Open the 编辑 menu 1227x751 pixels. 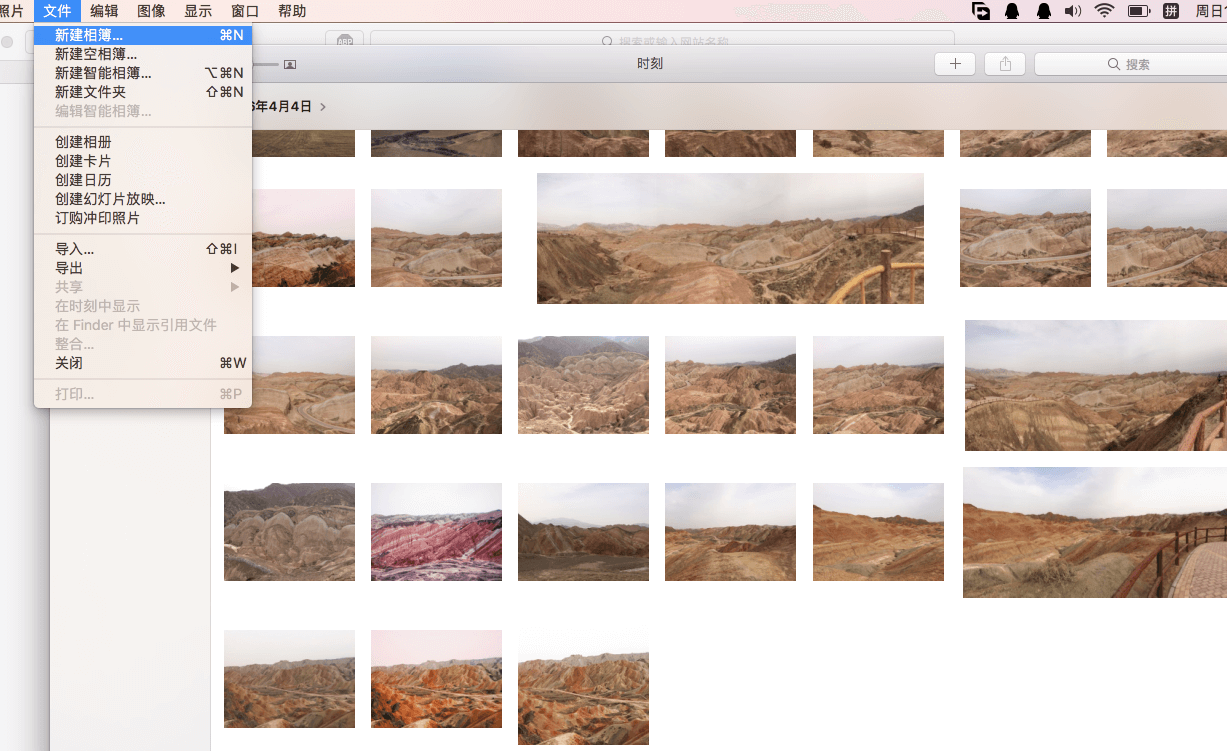[104, 11]
